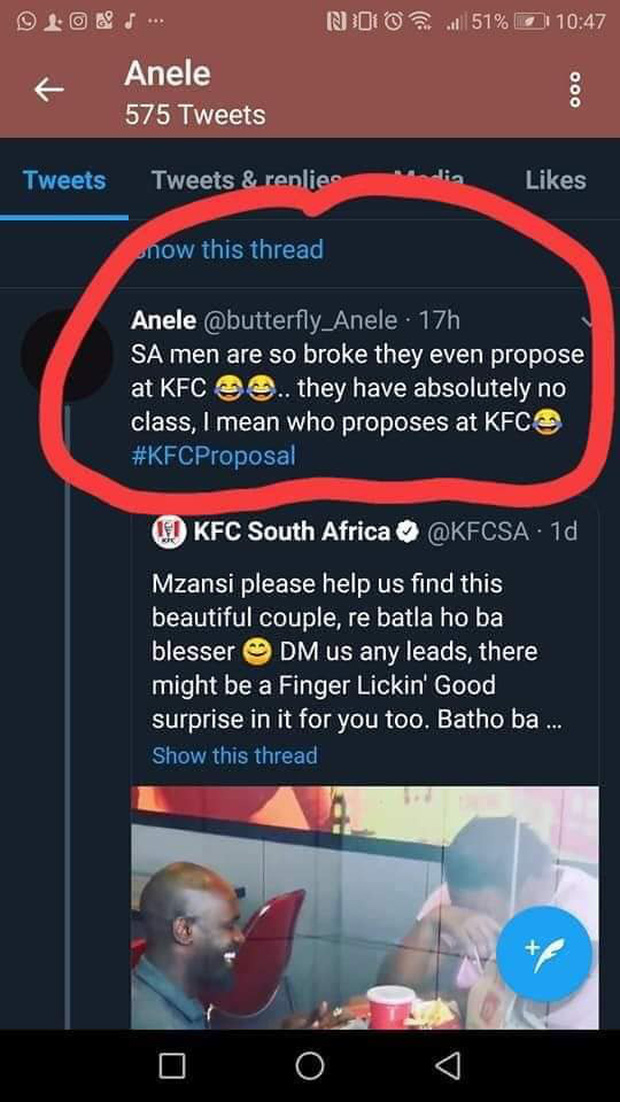Screen dimensions: 620x1102
Task: Expand tweet options chevron on Anele's tweet
Action: coord(589,321)
